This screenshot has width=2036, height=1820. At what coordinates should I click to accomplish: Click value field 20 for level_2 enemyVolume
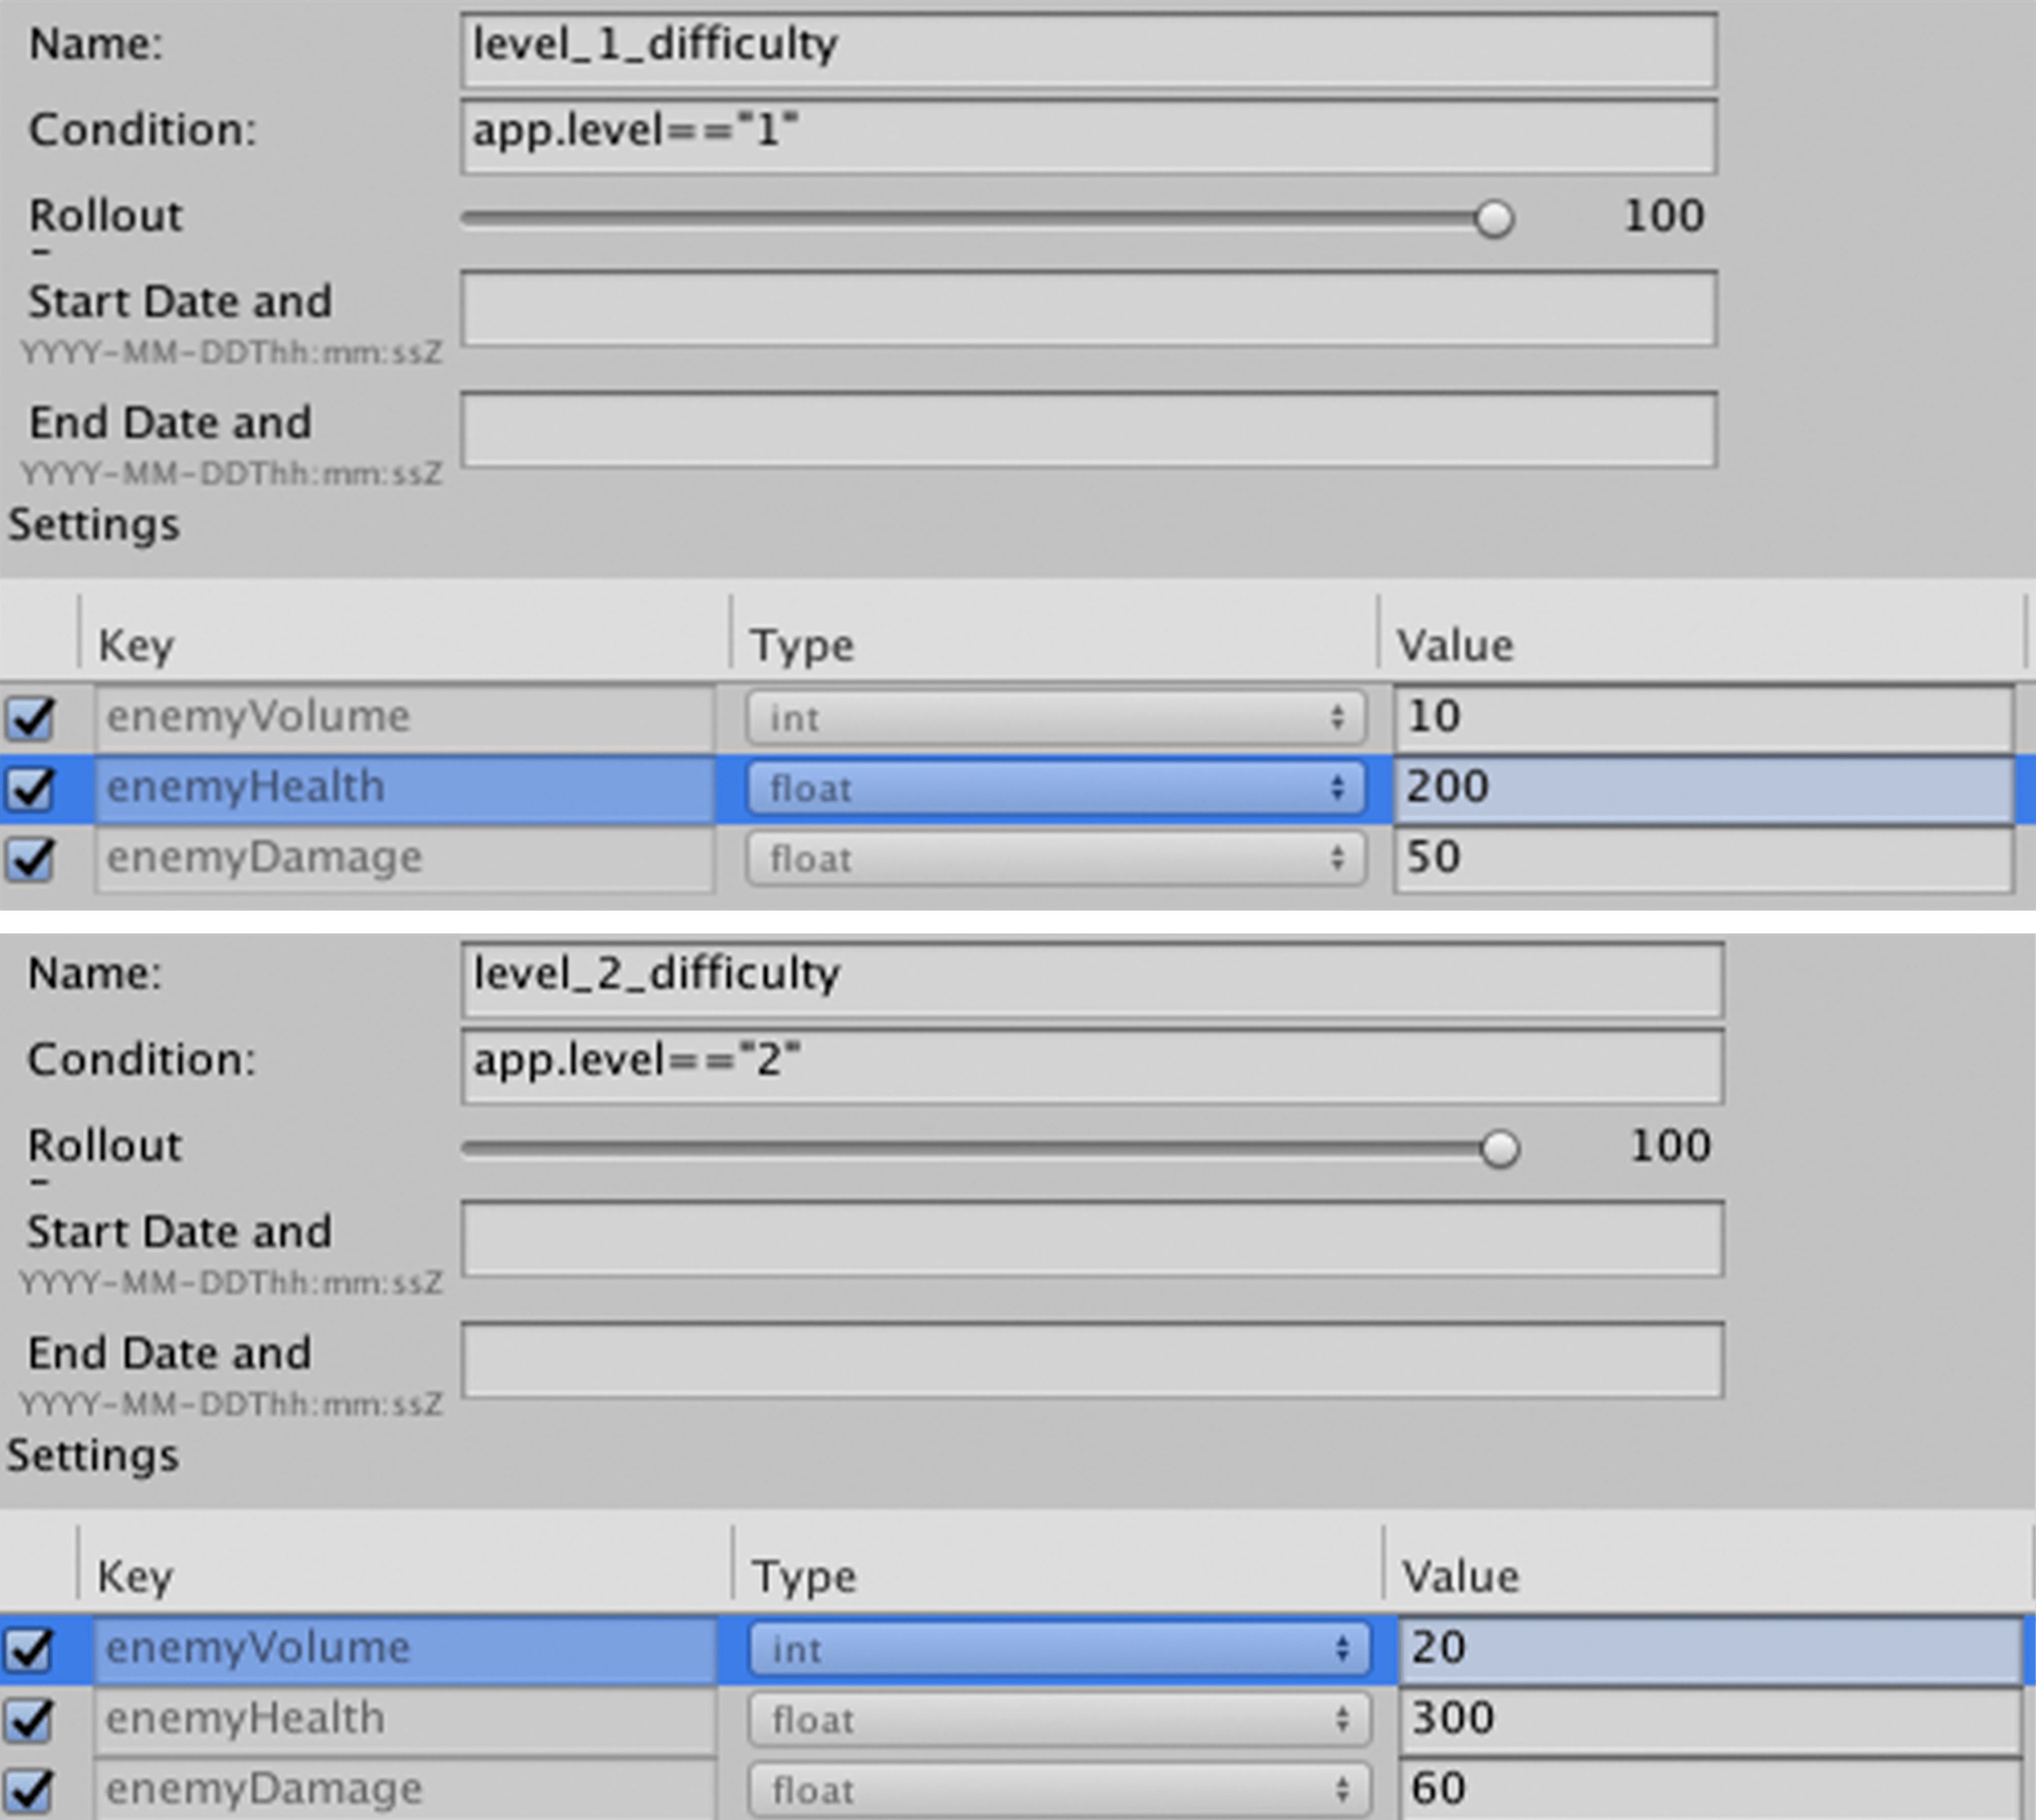point(1710,1649)
